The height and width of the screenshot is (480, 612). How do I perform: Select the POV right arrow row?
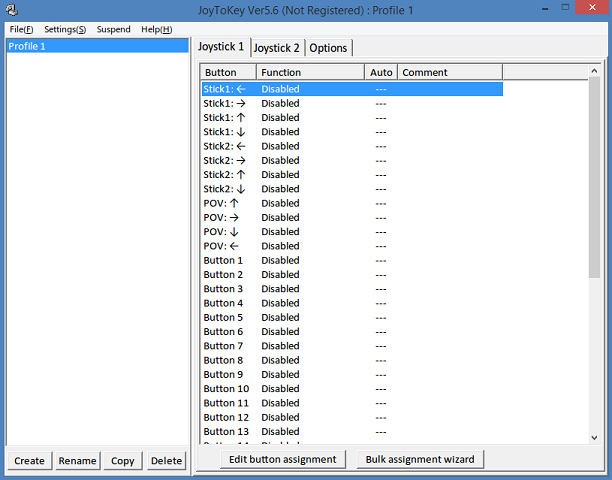point(352,217)
